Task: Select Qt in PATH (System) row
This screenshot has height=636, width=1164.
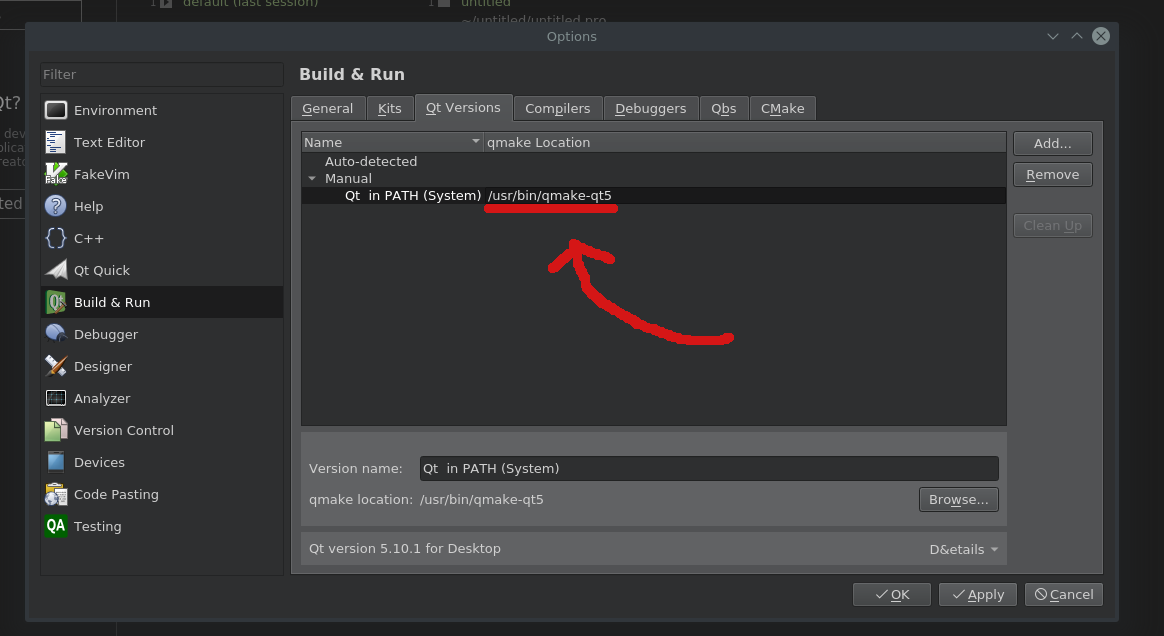Action: 653,196
